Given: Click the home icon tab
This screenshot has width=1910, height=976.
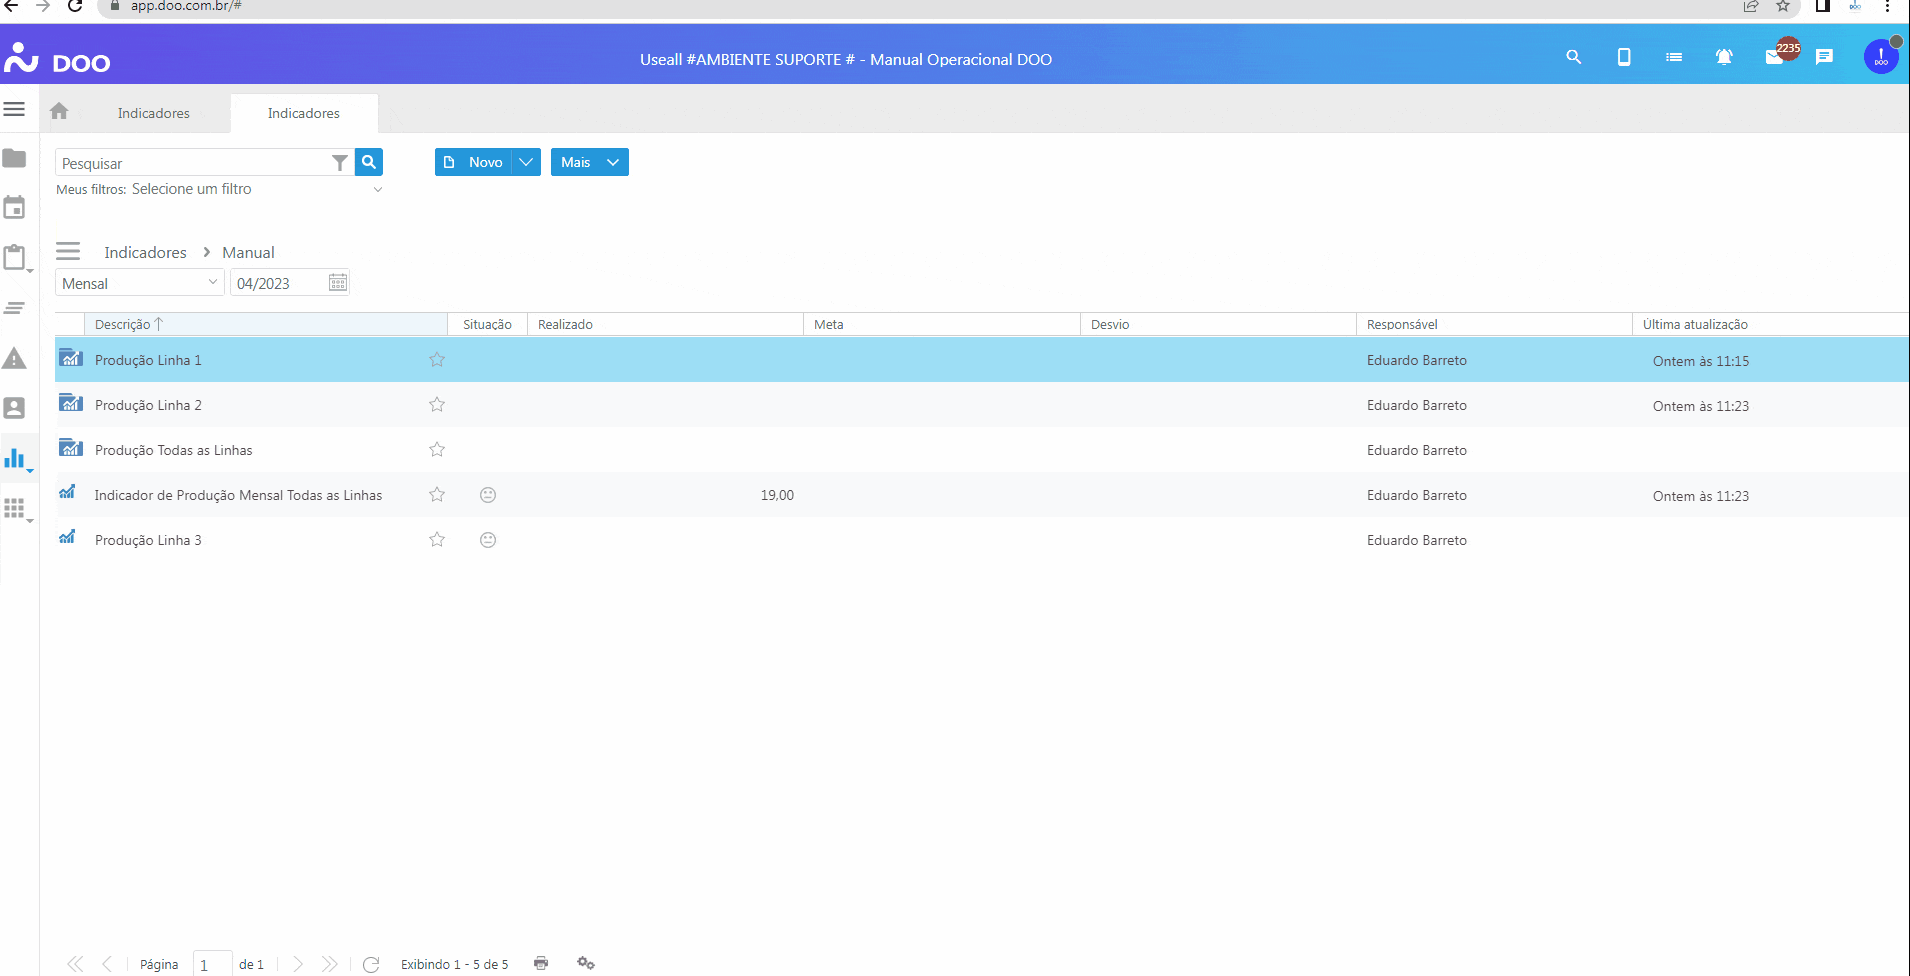Looking at the screenshot, I should 59,112.
